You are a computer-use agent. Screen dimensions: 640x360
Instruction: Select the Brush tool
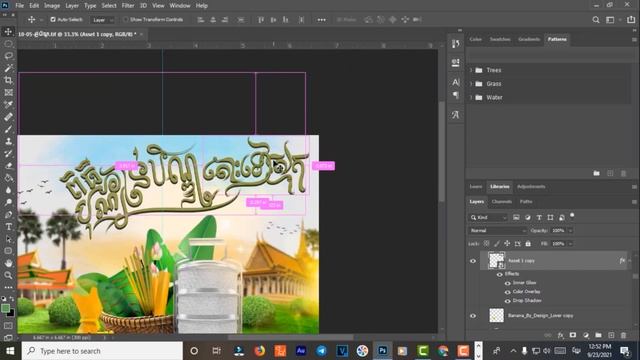(8, 129)
